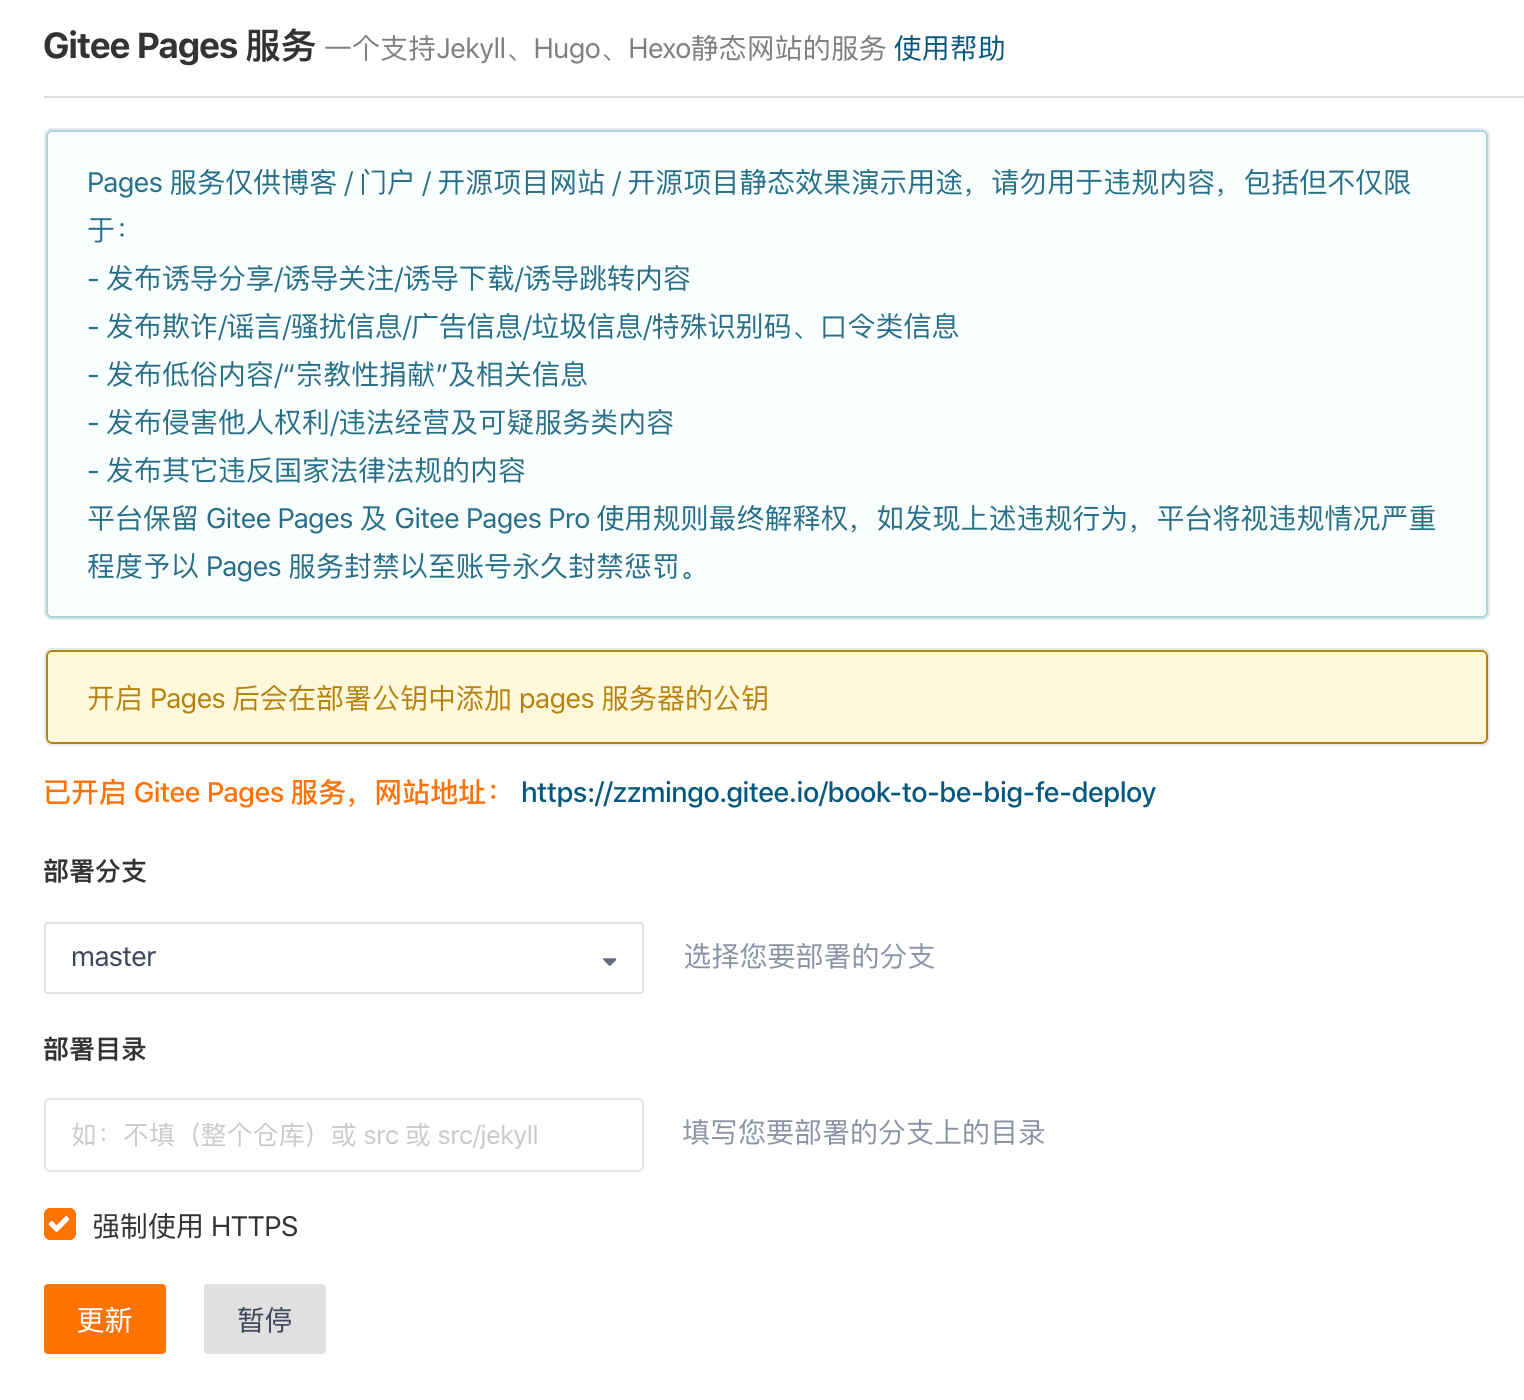This screenshot has width=1524, height=1400.
Task: Focus the 部署目录 directory input field
Action: click(344, 1135)
